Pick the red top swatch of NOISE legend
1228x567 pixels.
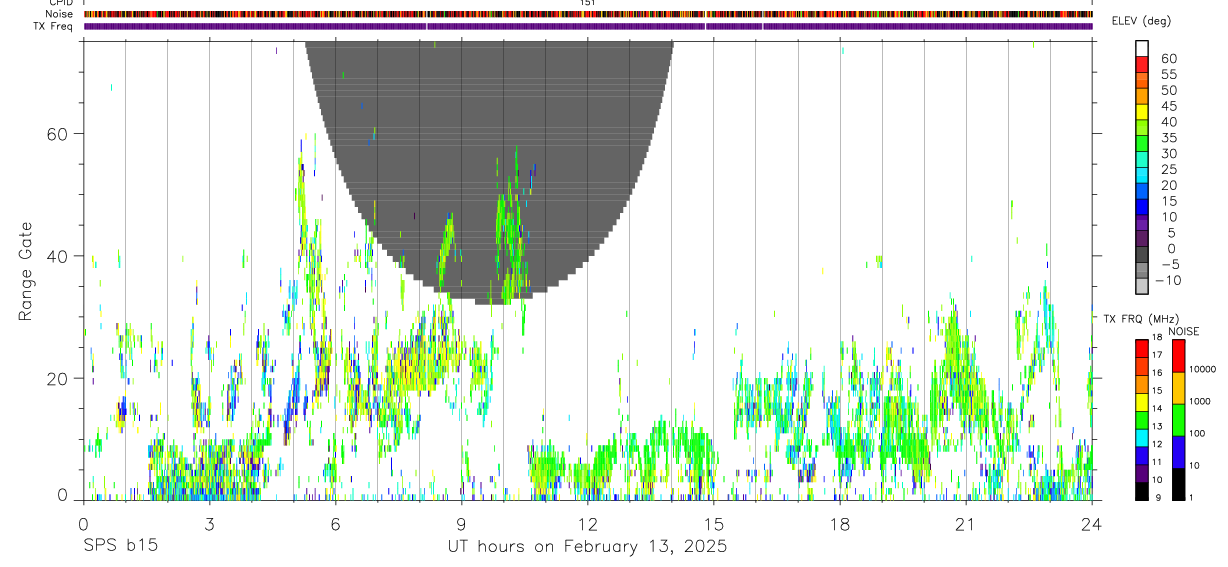1178,356
